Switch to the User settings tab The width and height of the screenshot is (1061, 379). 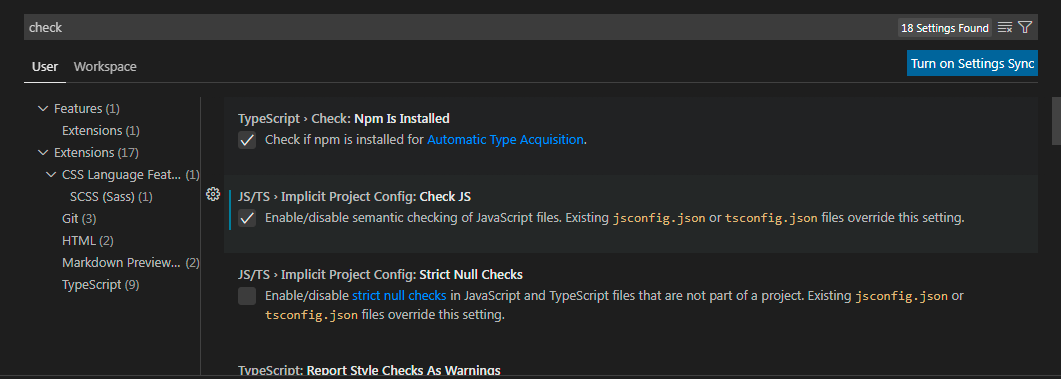[x=45, y=66]
